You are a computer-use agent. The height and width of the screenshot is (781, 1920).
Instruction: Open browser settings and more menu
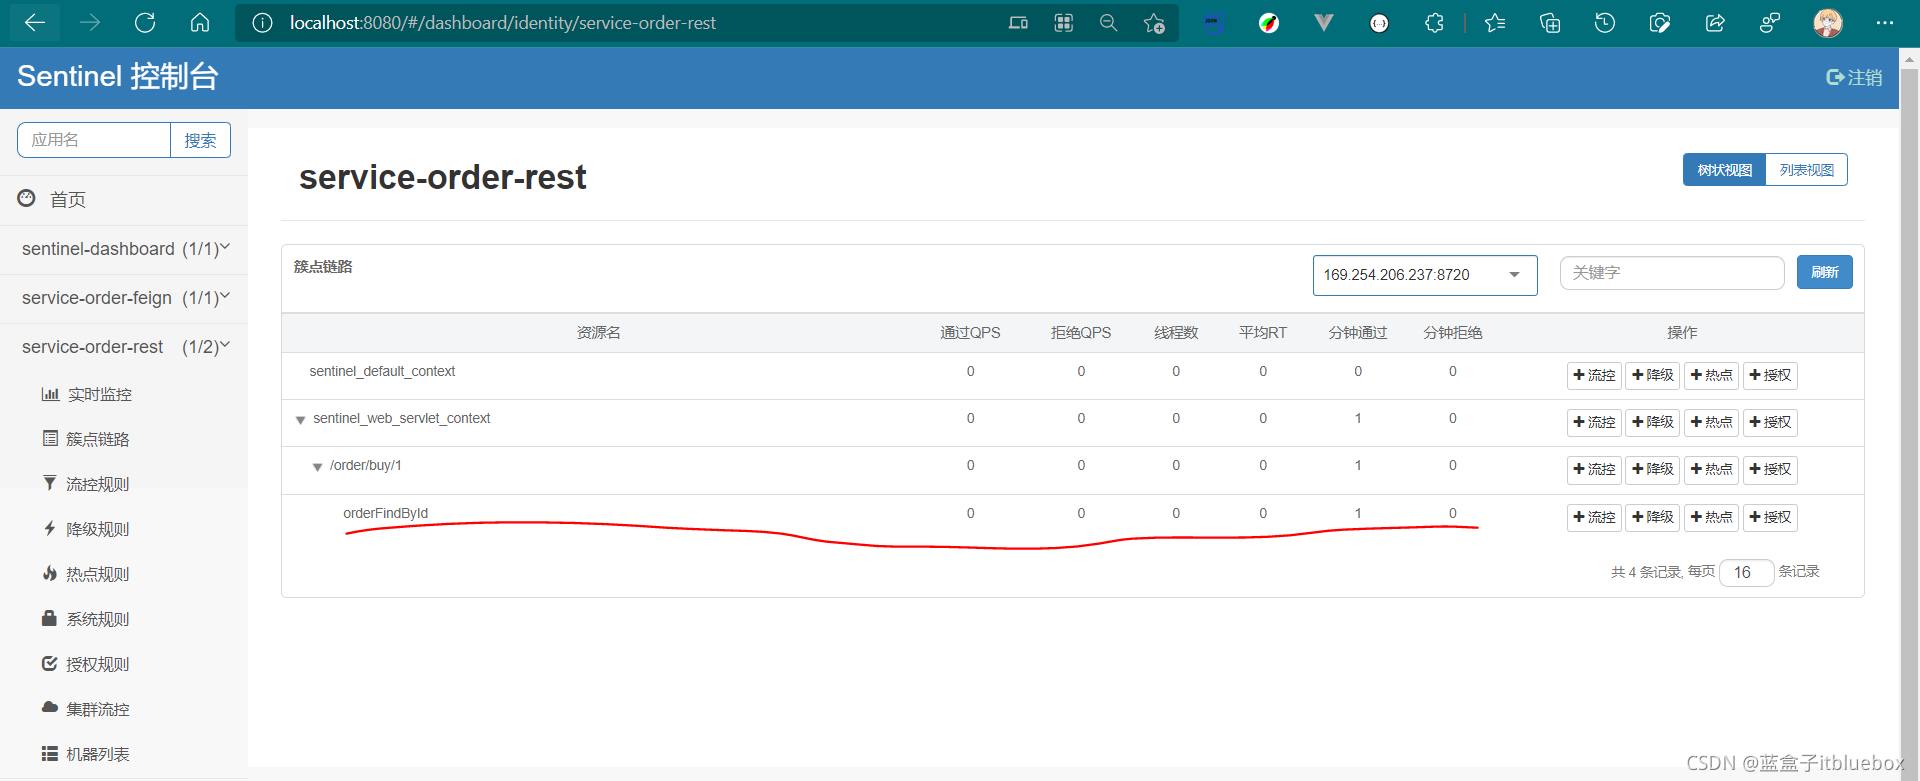(x=1885, y=23)
